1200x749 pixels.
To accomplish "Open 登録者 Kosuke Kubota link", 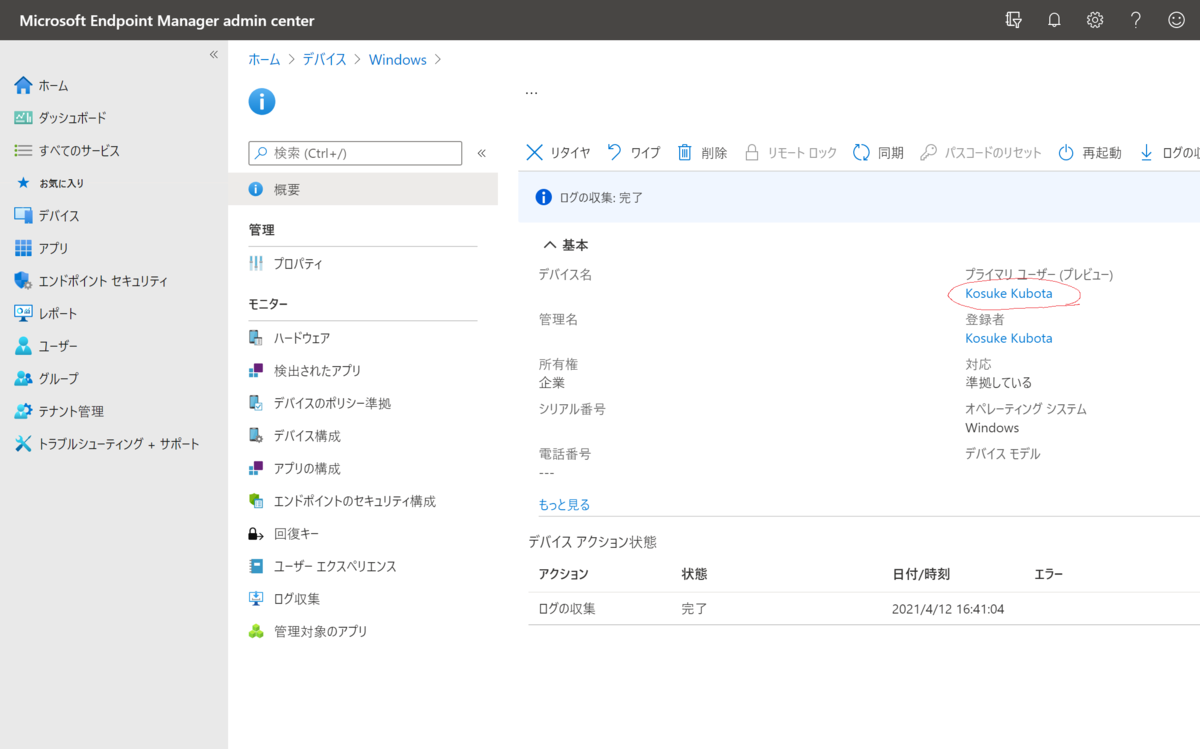I will pyautogui.click(x=1008, y=338).
